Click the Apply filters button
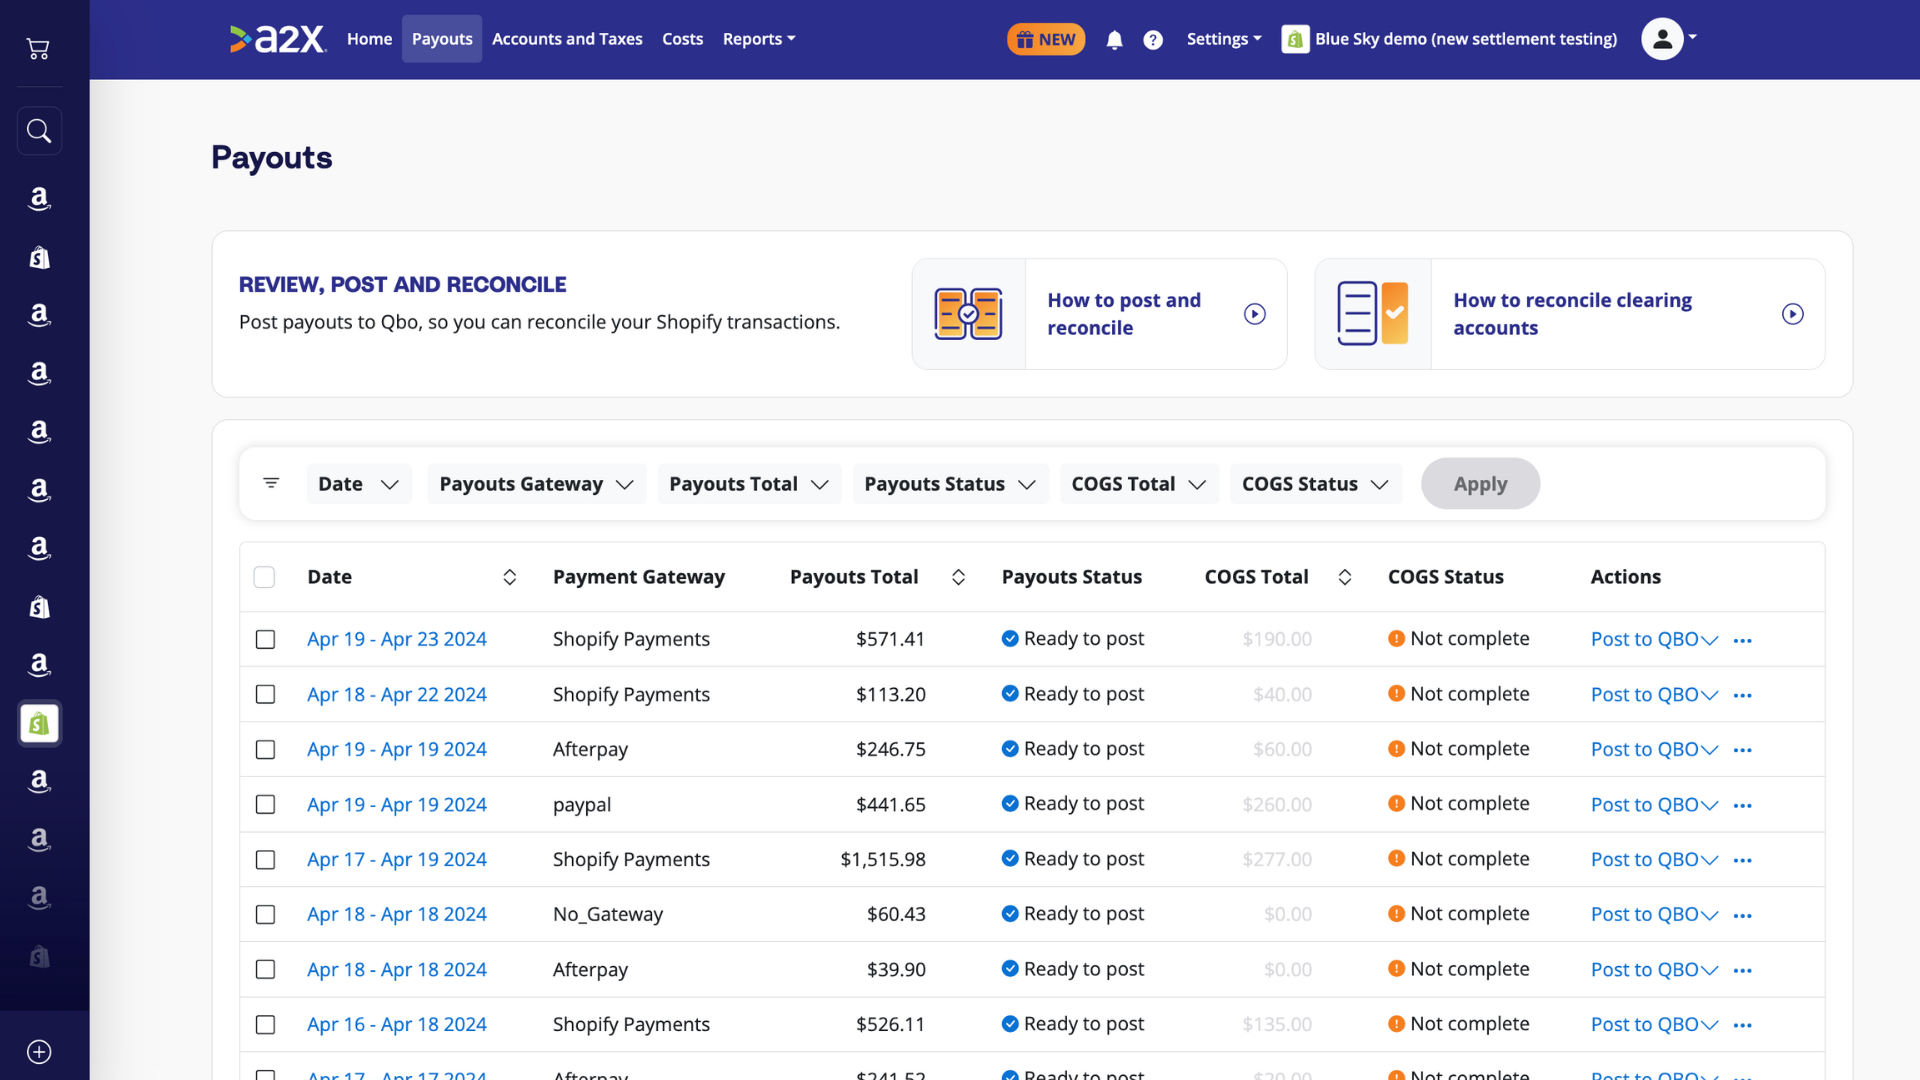This screenshot has height=1080, width=1920. [x=1480, y=484]
